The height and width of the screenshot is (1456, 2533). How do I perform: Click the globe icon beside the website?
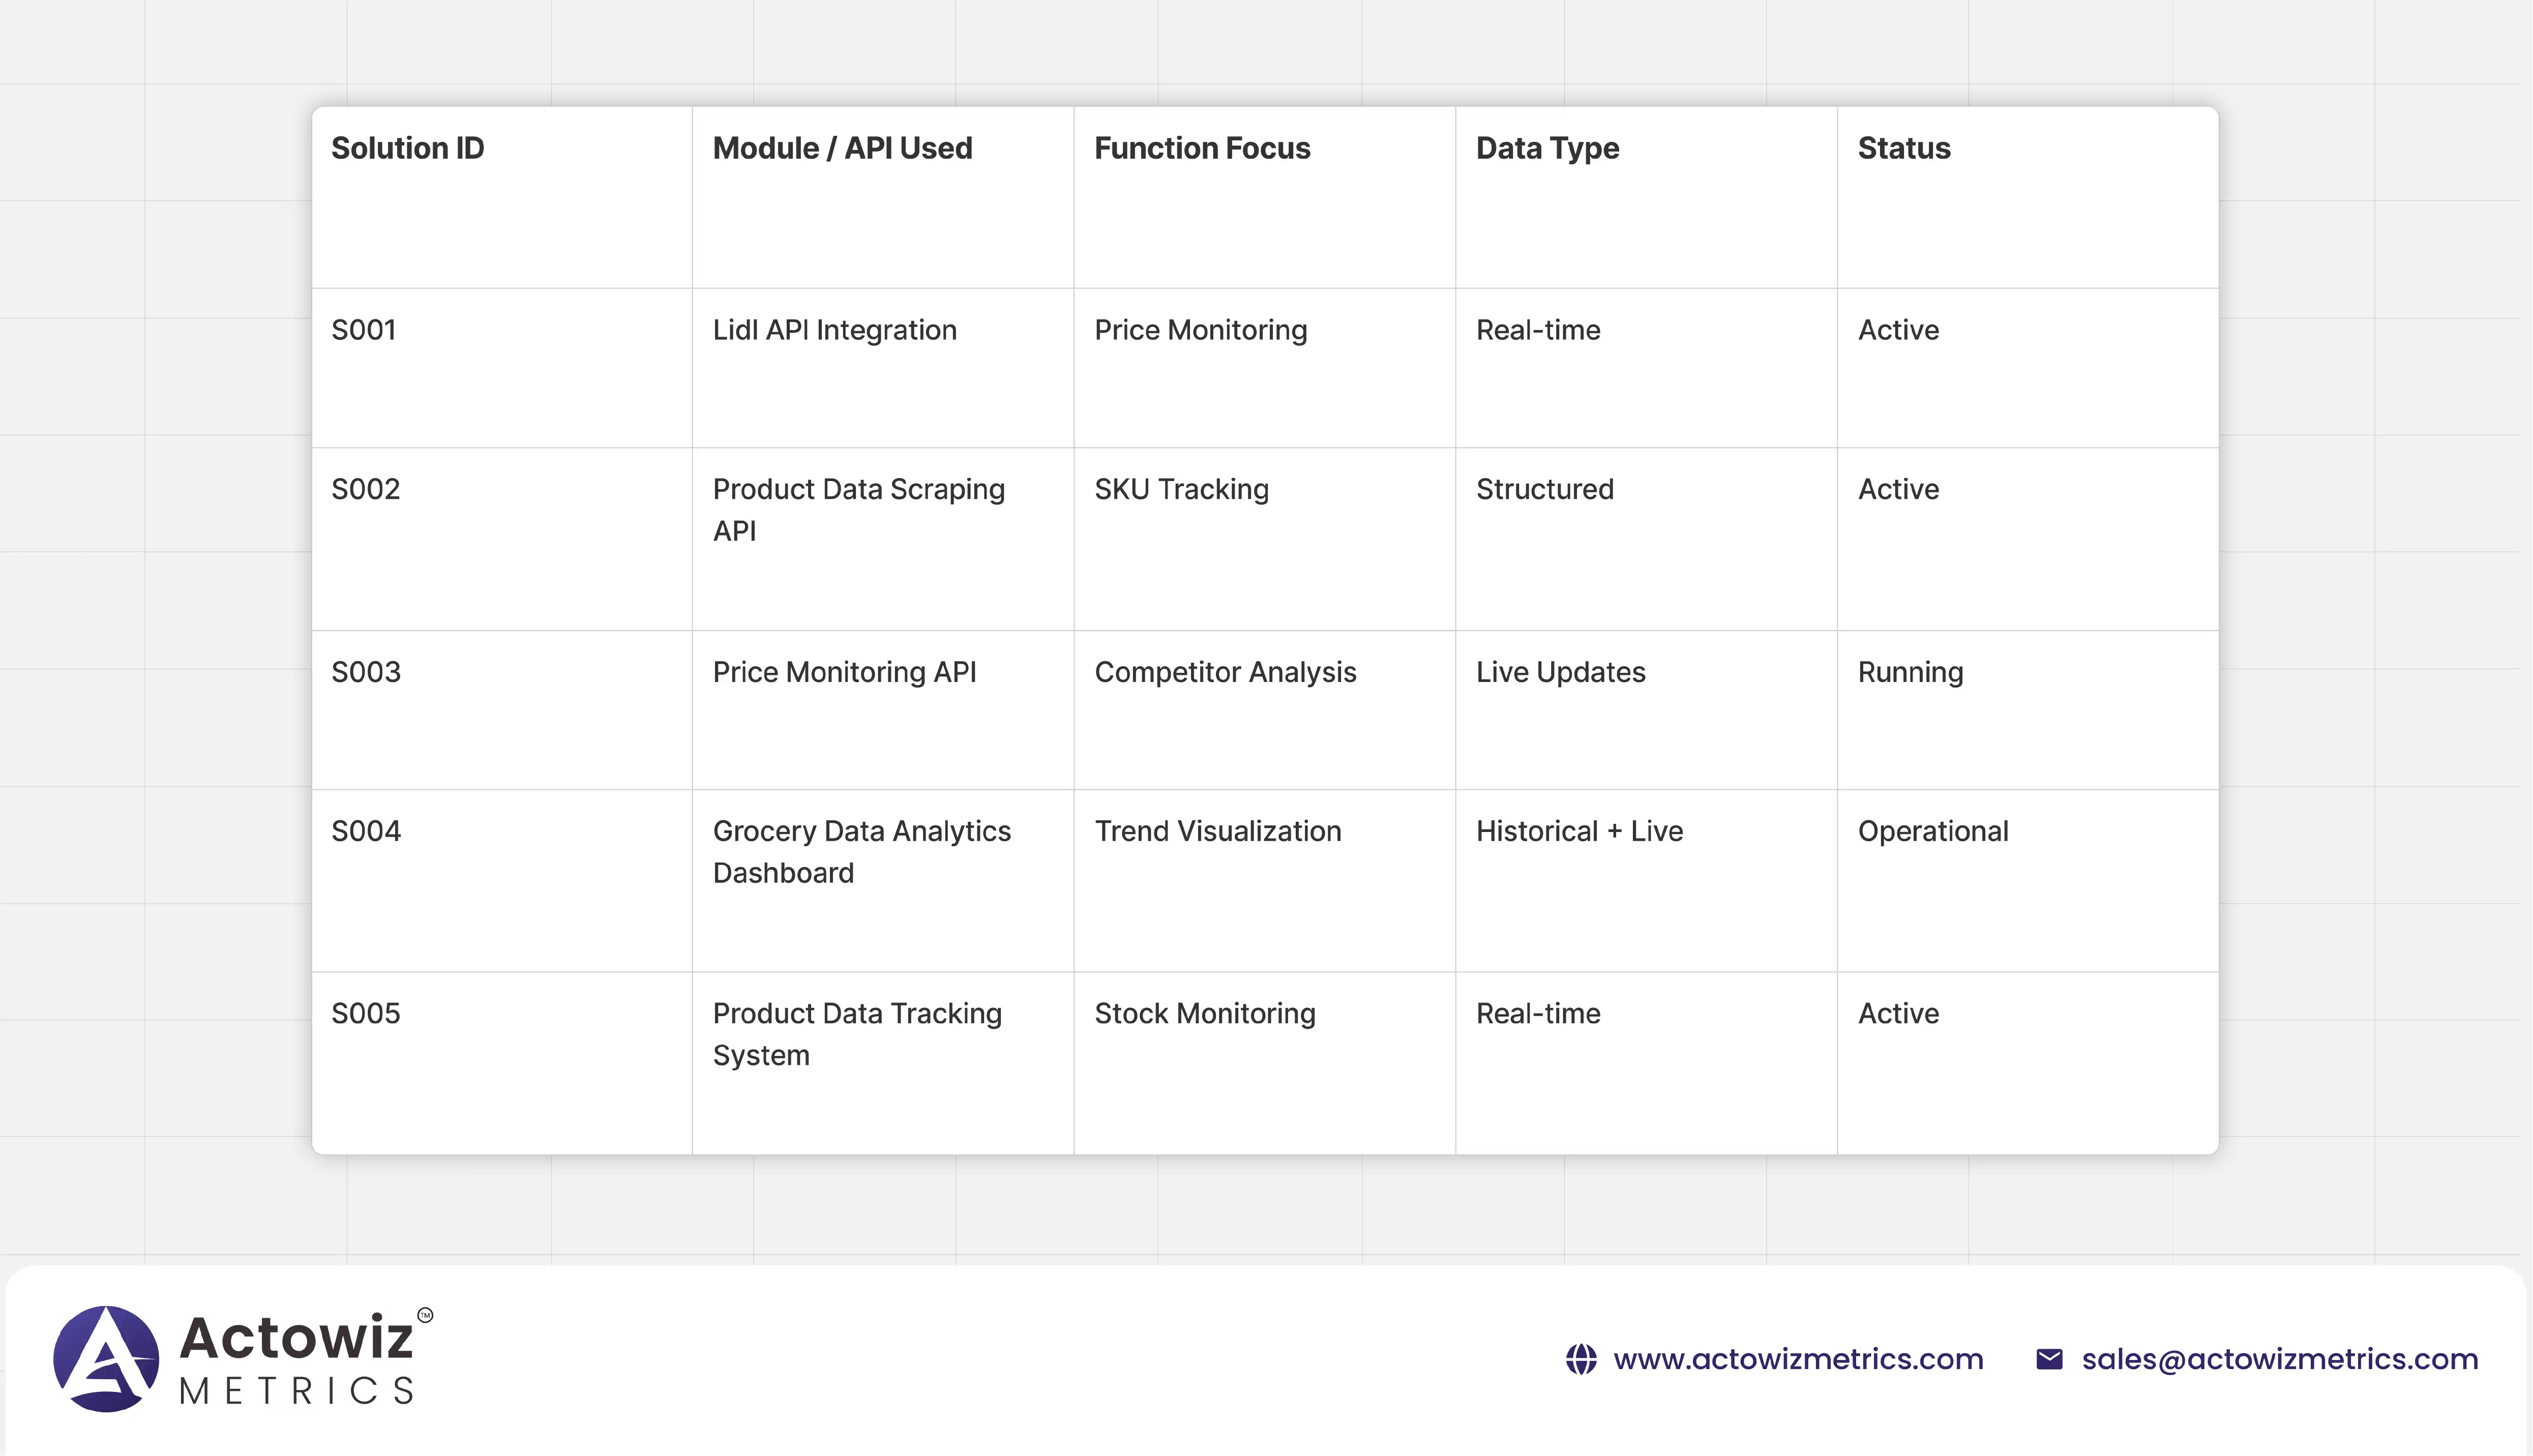1581,1359
